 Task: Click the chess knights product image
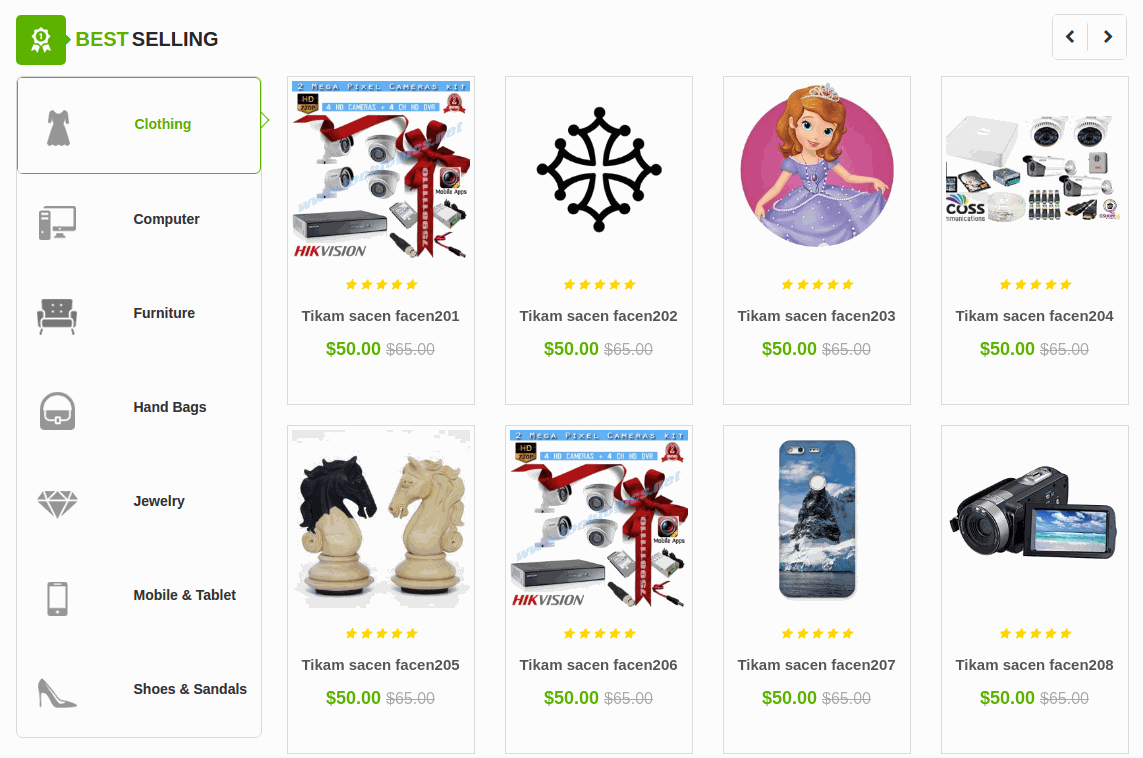coord(381,519)
